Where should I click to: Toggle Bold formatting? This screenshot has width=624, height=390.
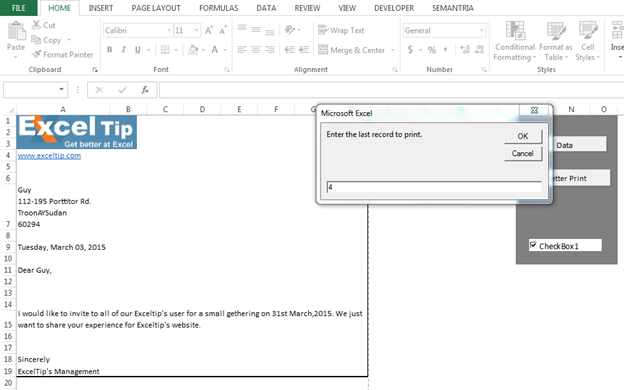click(x=109, y=50)
